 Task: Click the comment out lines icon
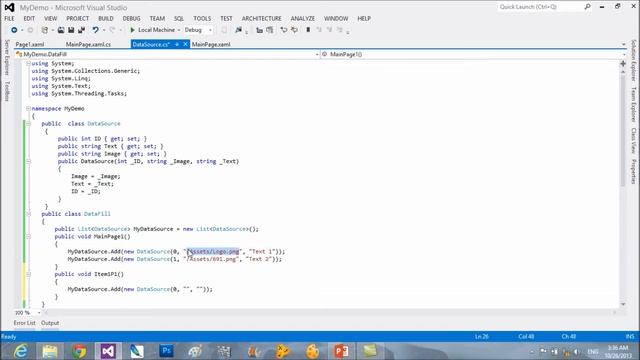pyautogui.click(x=284, y=30)
